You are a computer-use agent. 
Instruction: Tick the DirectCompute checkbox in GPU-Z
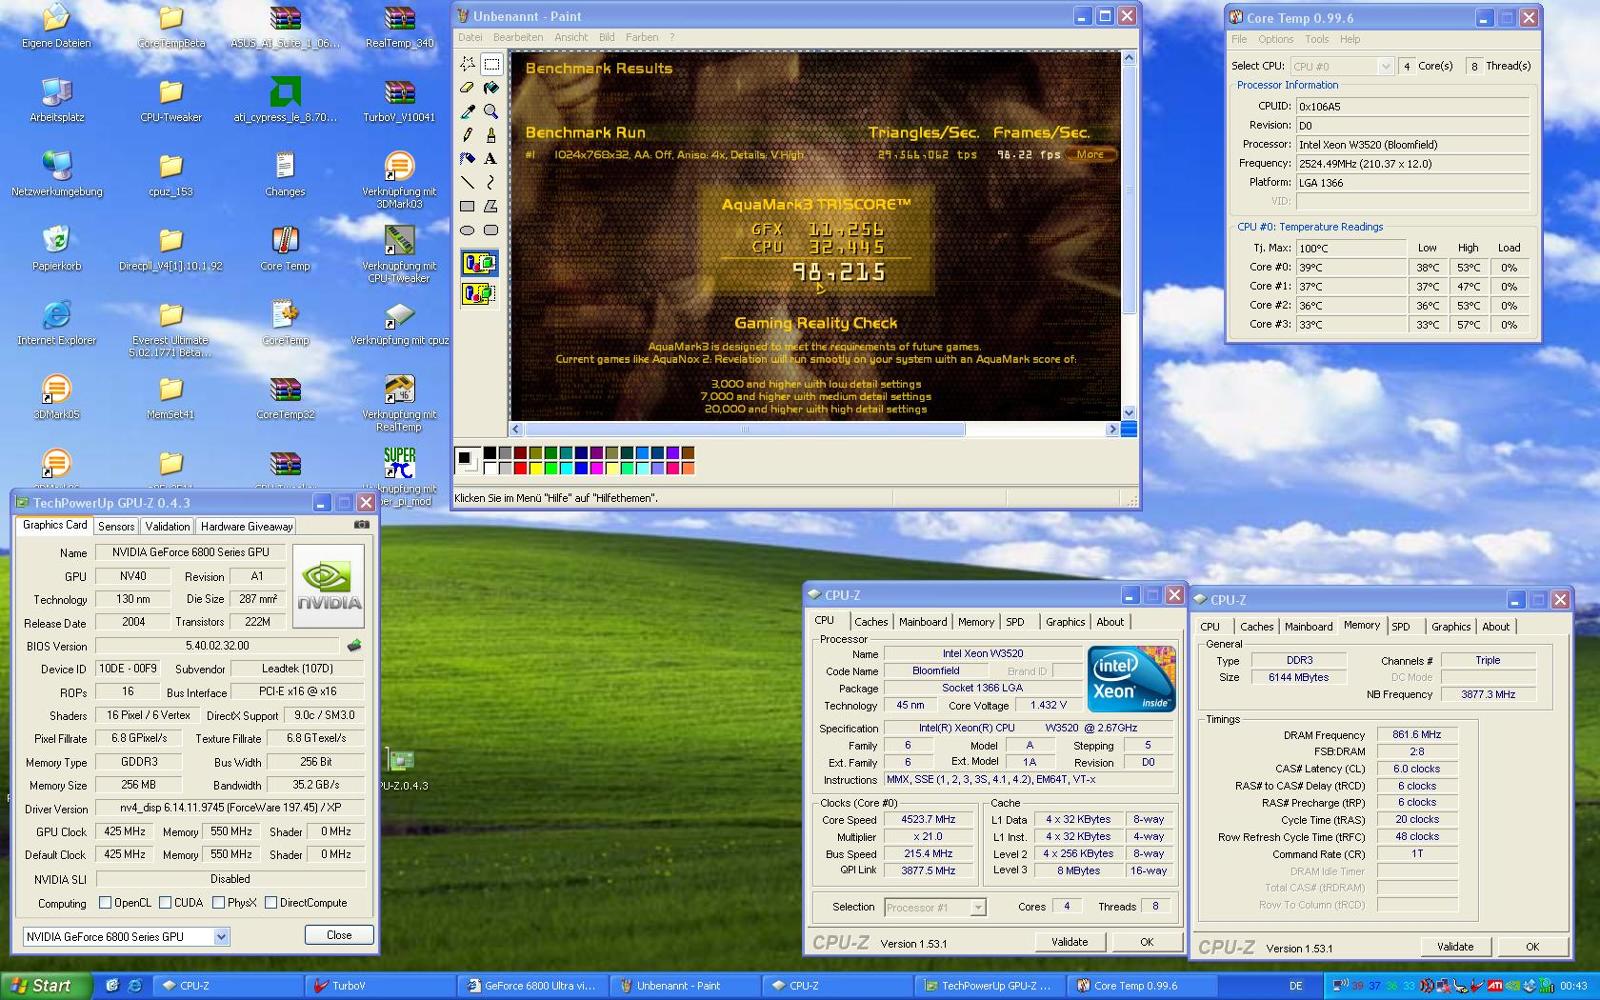[270, 903]
